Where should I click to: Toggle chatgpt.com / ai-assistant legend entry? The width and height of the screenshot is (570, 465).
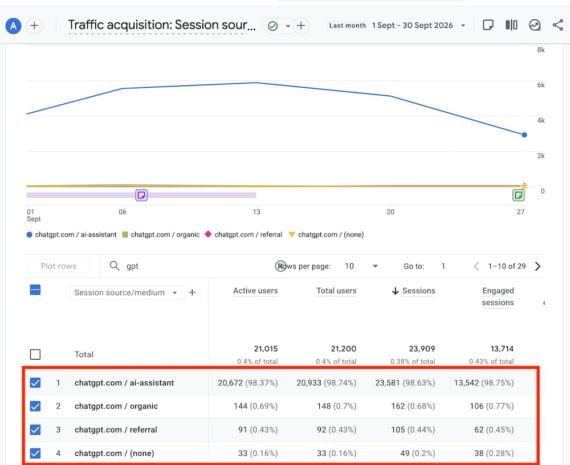(72, 234)
